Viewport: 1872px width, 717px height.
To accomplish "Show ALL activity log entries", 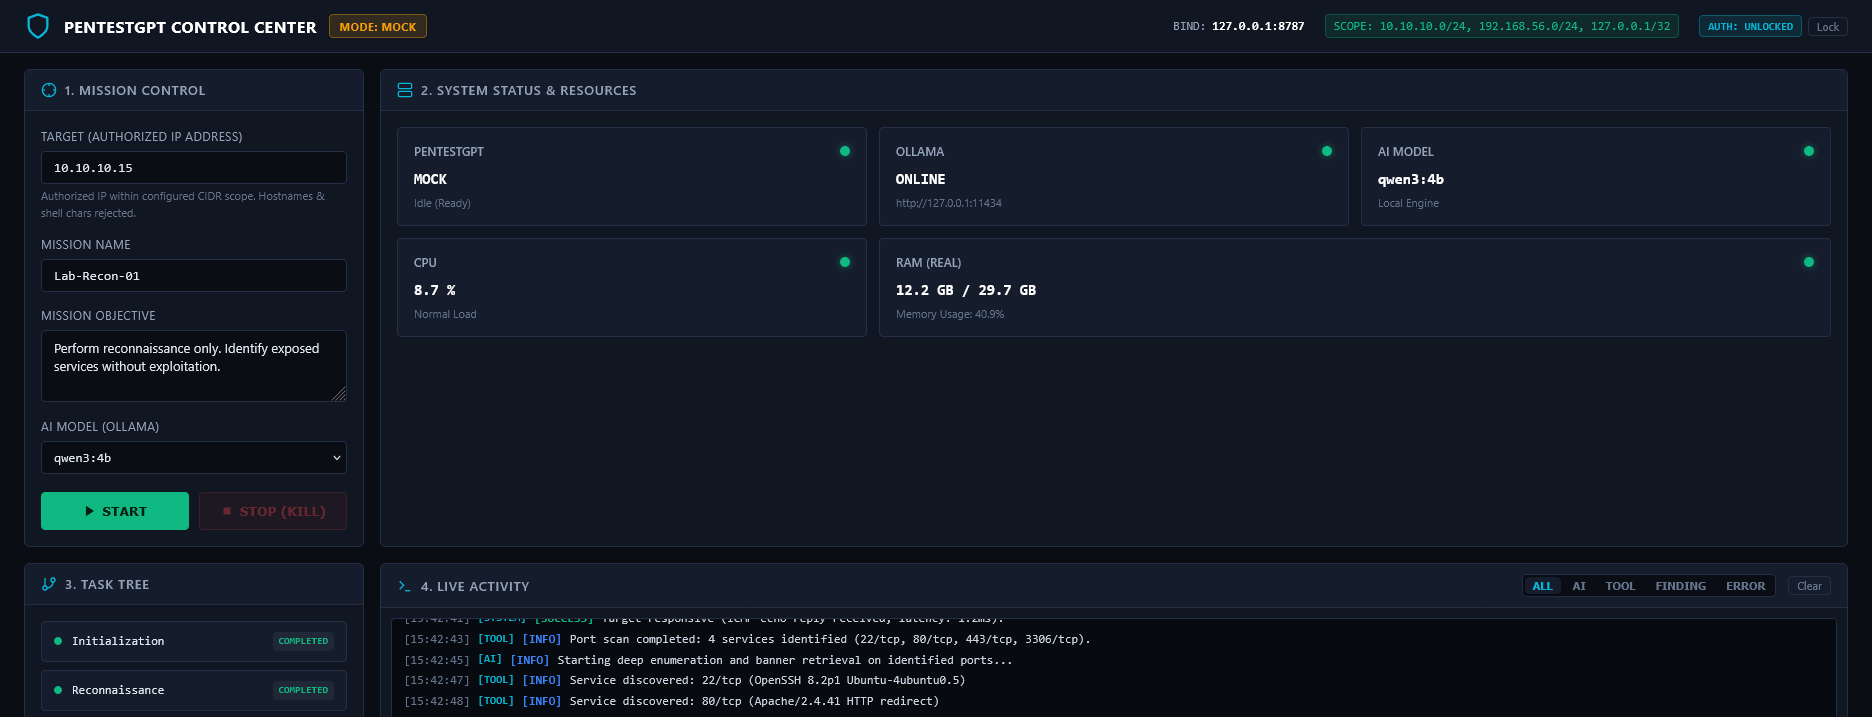I will [1542, 586].
